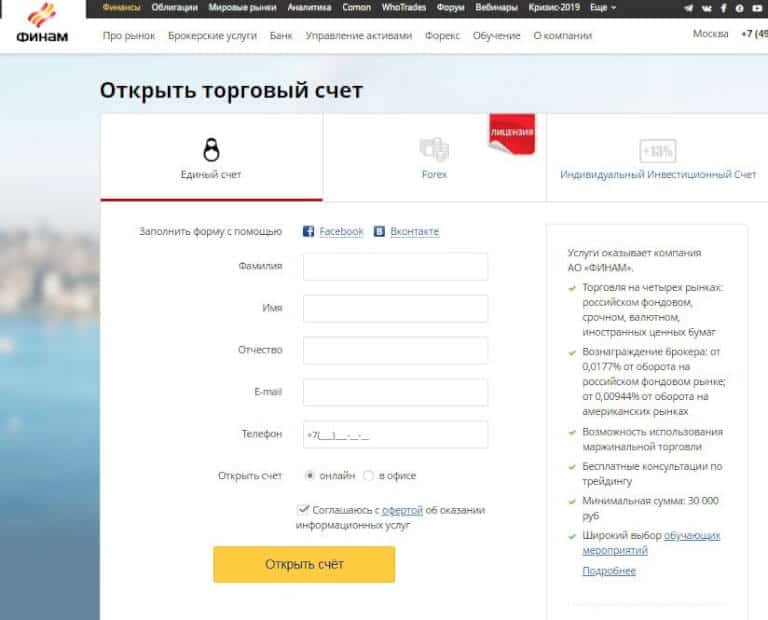Image resolution: width=768 pixels, height=620 pixels.
Task: Click the Открыть торговый счет heading
Action: point(231,91)
